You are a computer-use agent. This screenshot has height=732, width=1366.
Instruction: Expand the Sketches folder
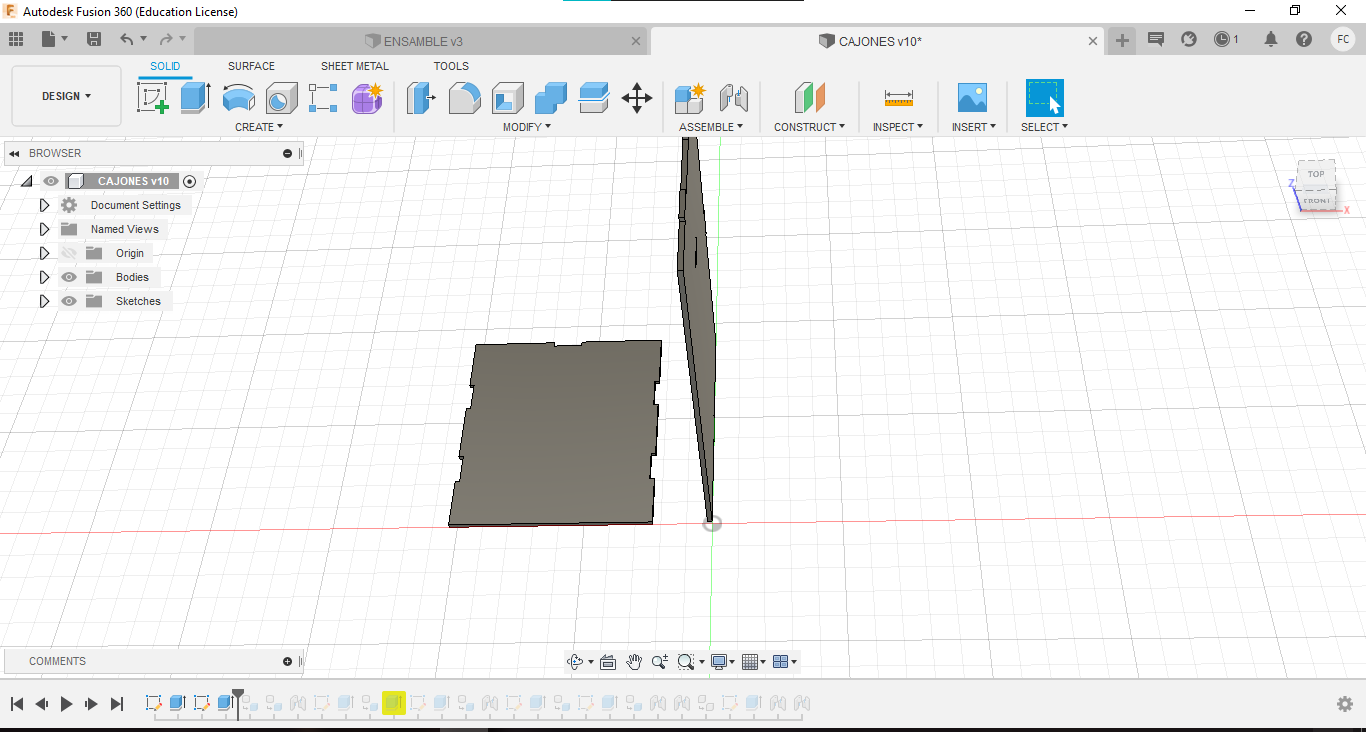point(44,301)
